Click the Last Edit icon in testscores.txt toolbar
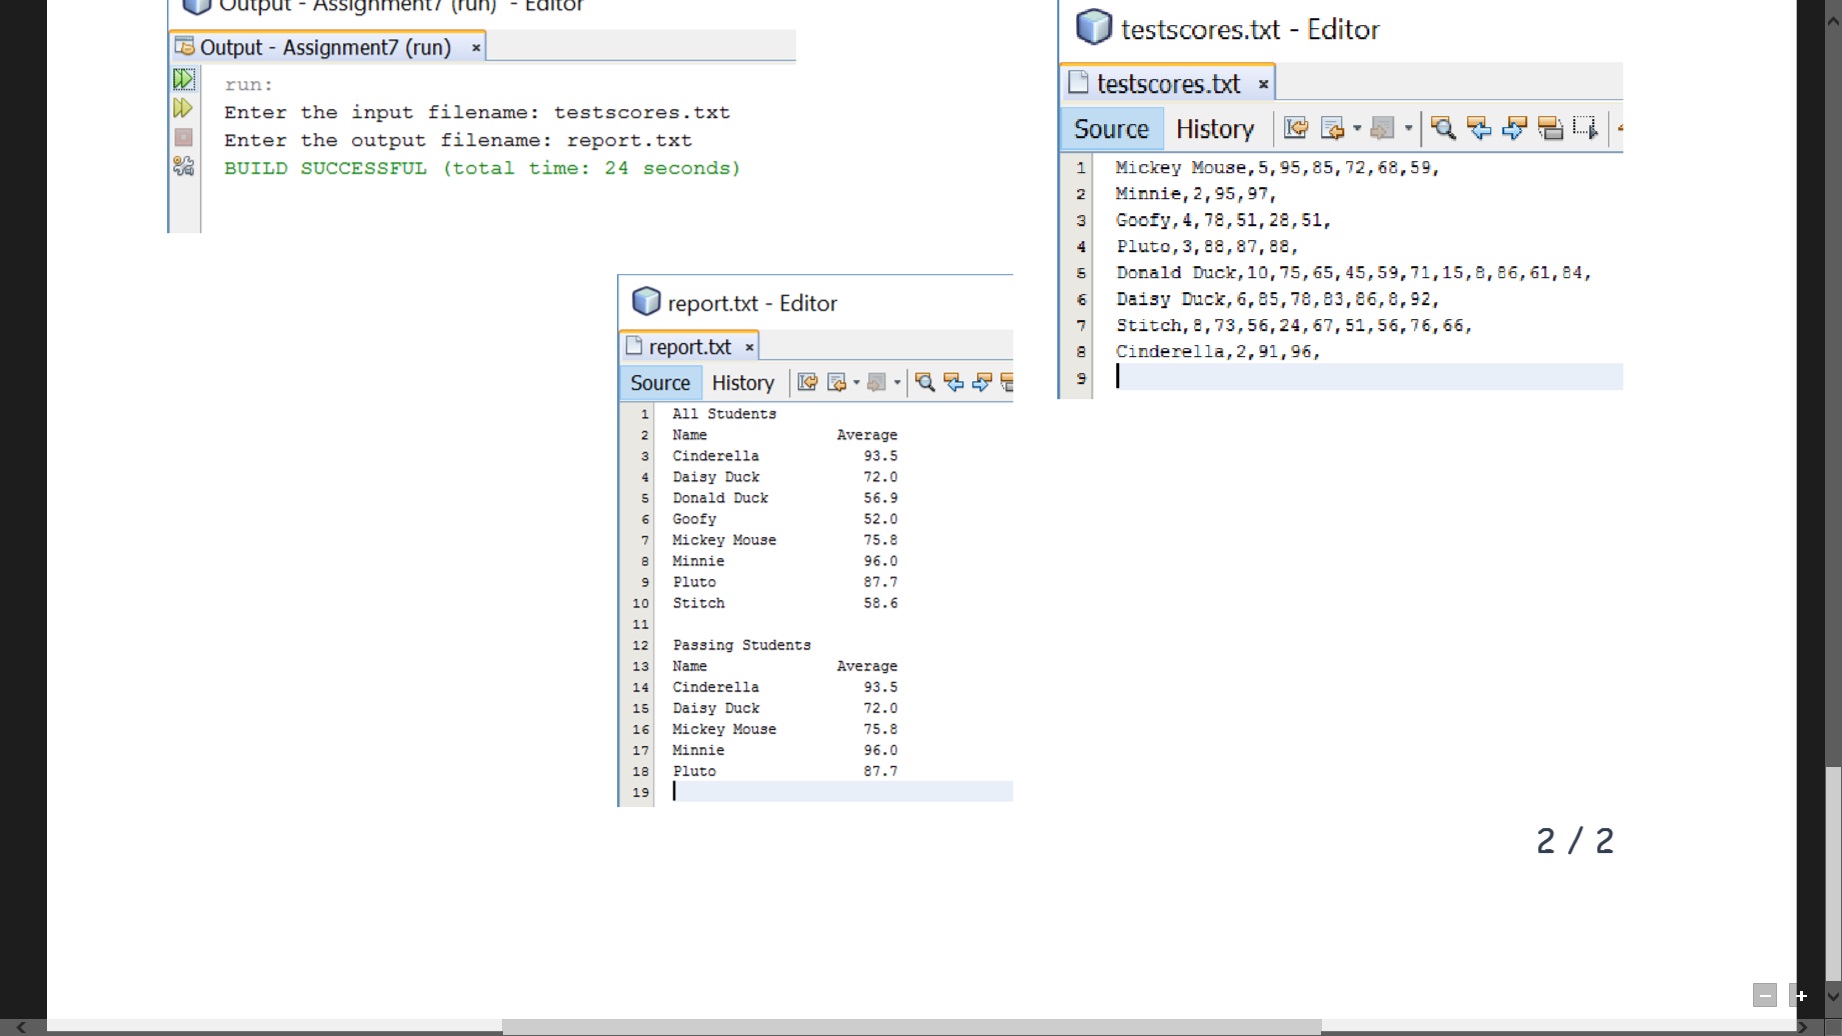 click(1296, 128)
